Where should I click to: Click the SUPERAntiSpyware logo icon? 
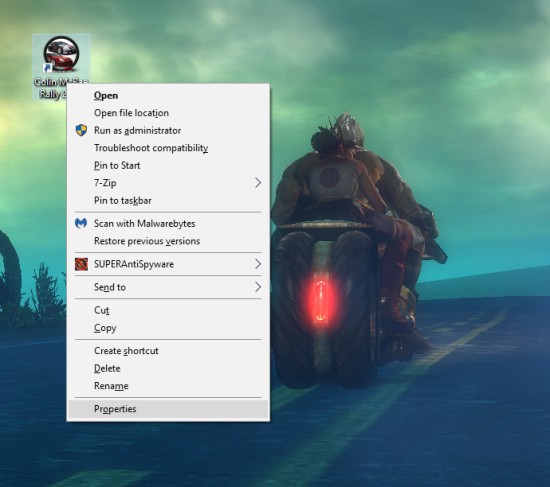[x=81, y=264]
